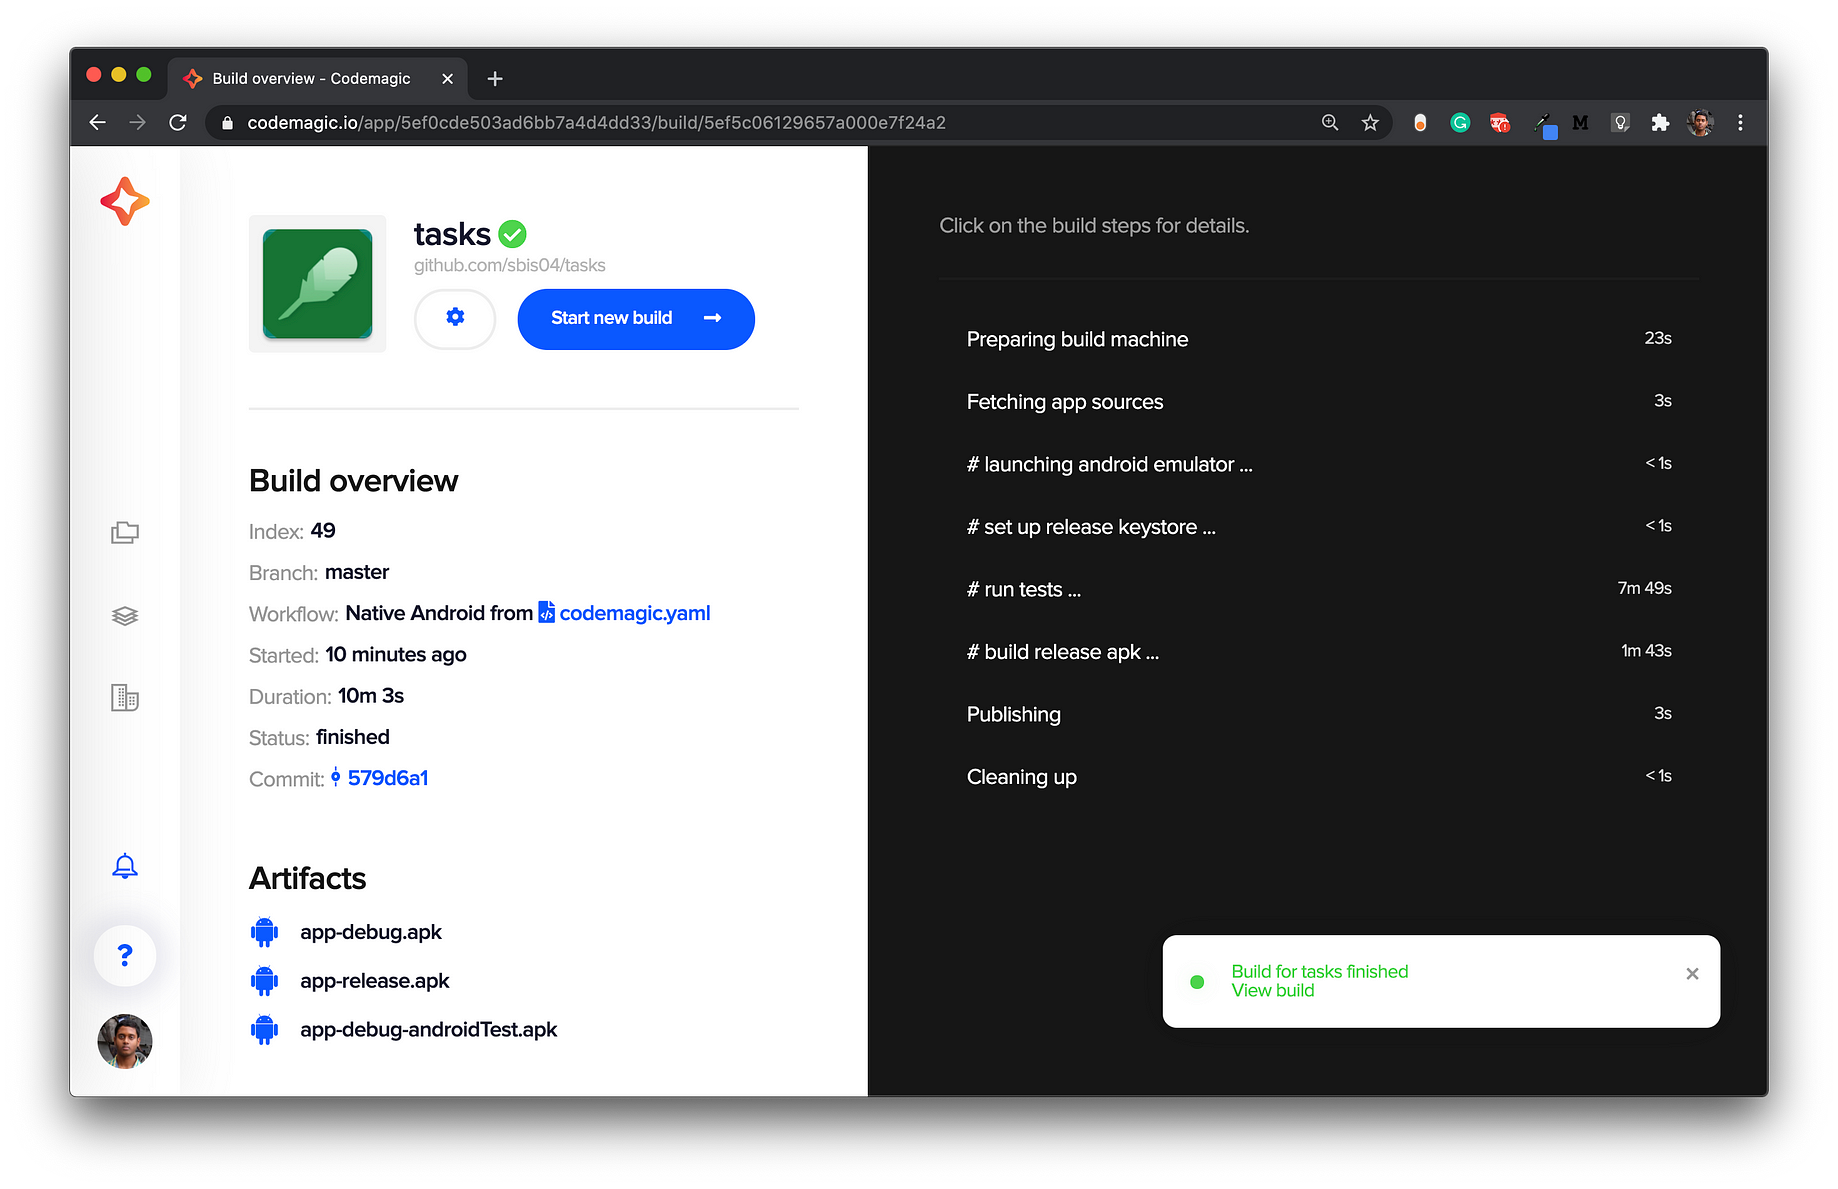The image size is (1838, 1189).
Task: Bookmark this page with the star
Action: click(x=1370, y=122)
